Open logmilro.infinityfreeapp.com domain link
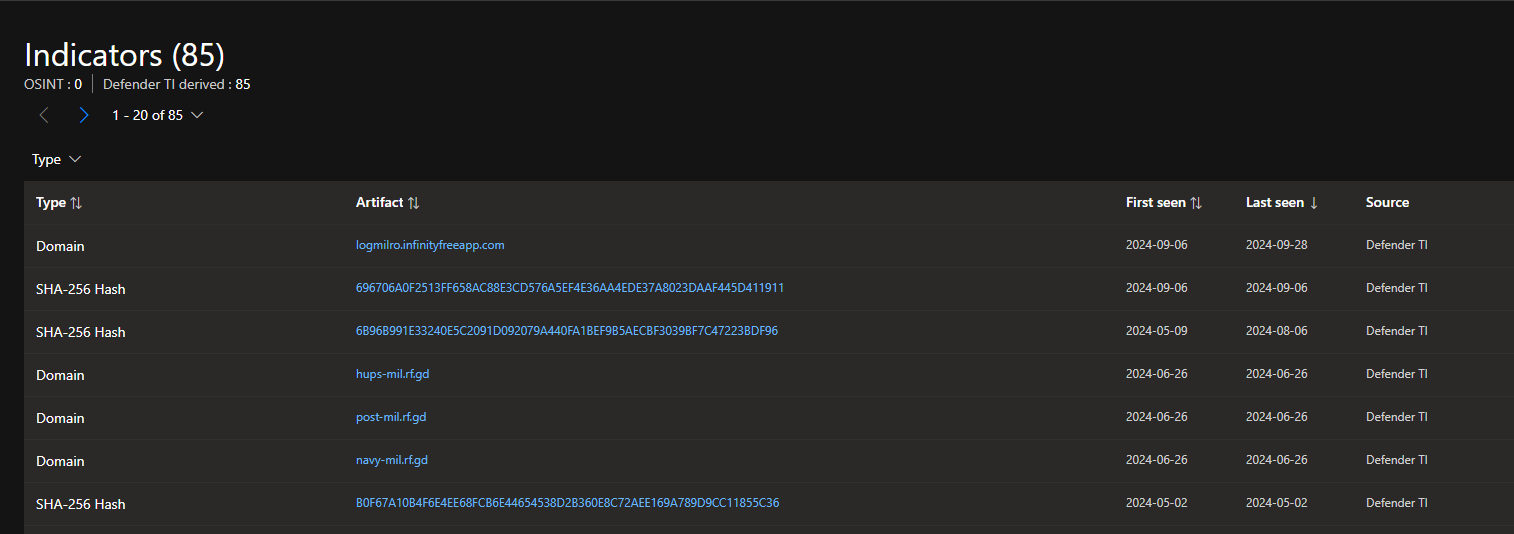 point(430,245)
